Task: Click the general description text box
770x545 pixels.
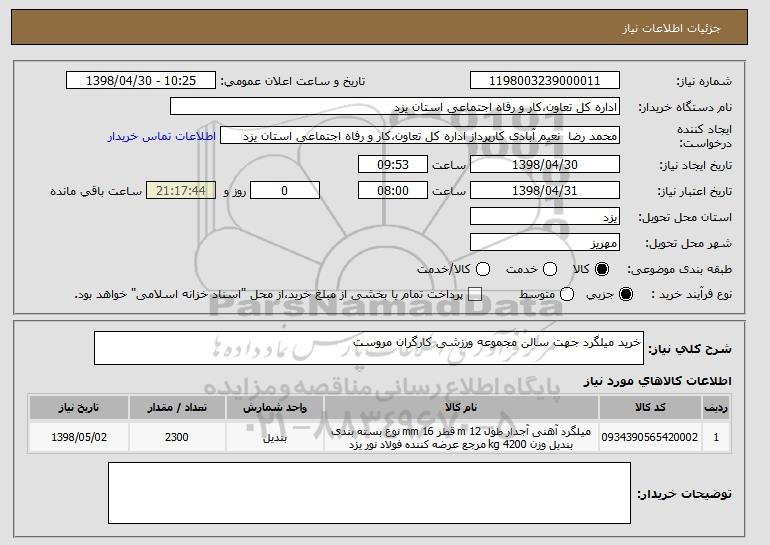Action: [369, 348]
